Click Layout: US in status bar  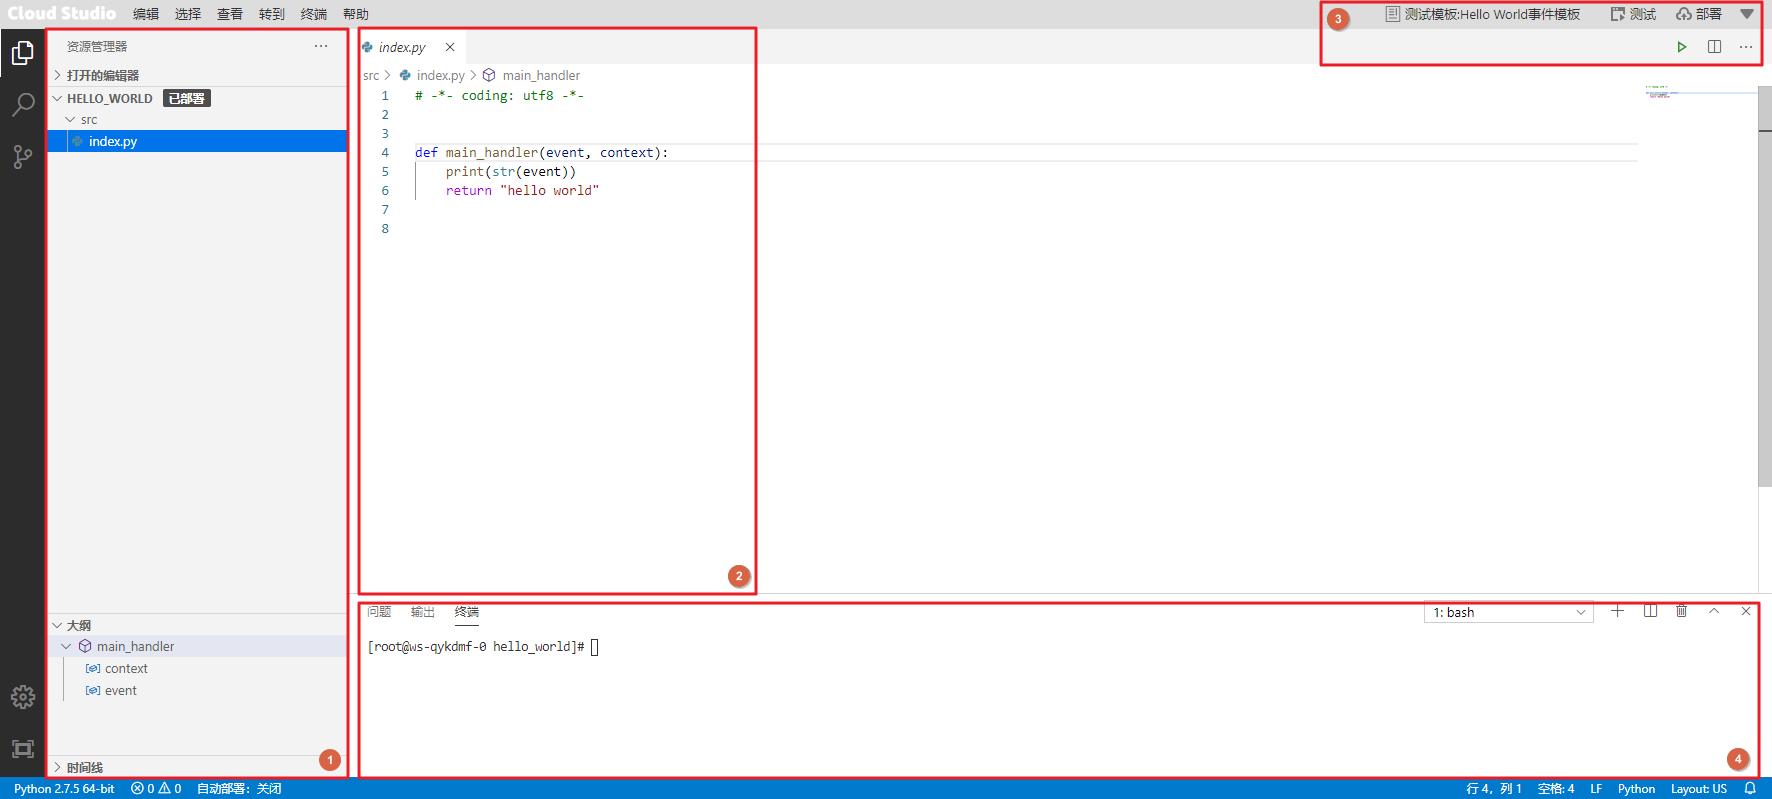pos(1699,789)
